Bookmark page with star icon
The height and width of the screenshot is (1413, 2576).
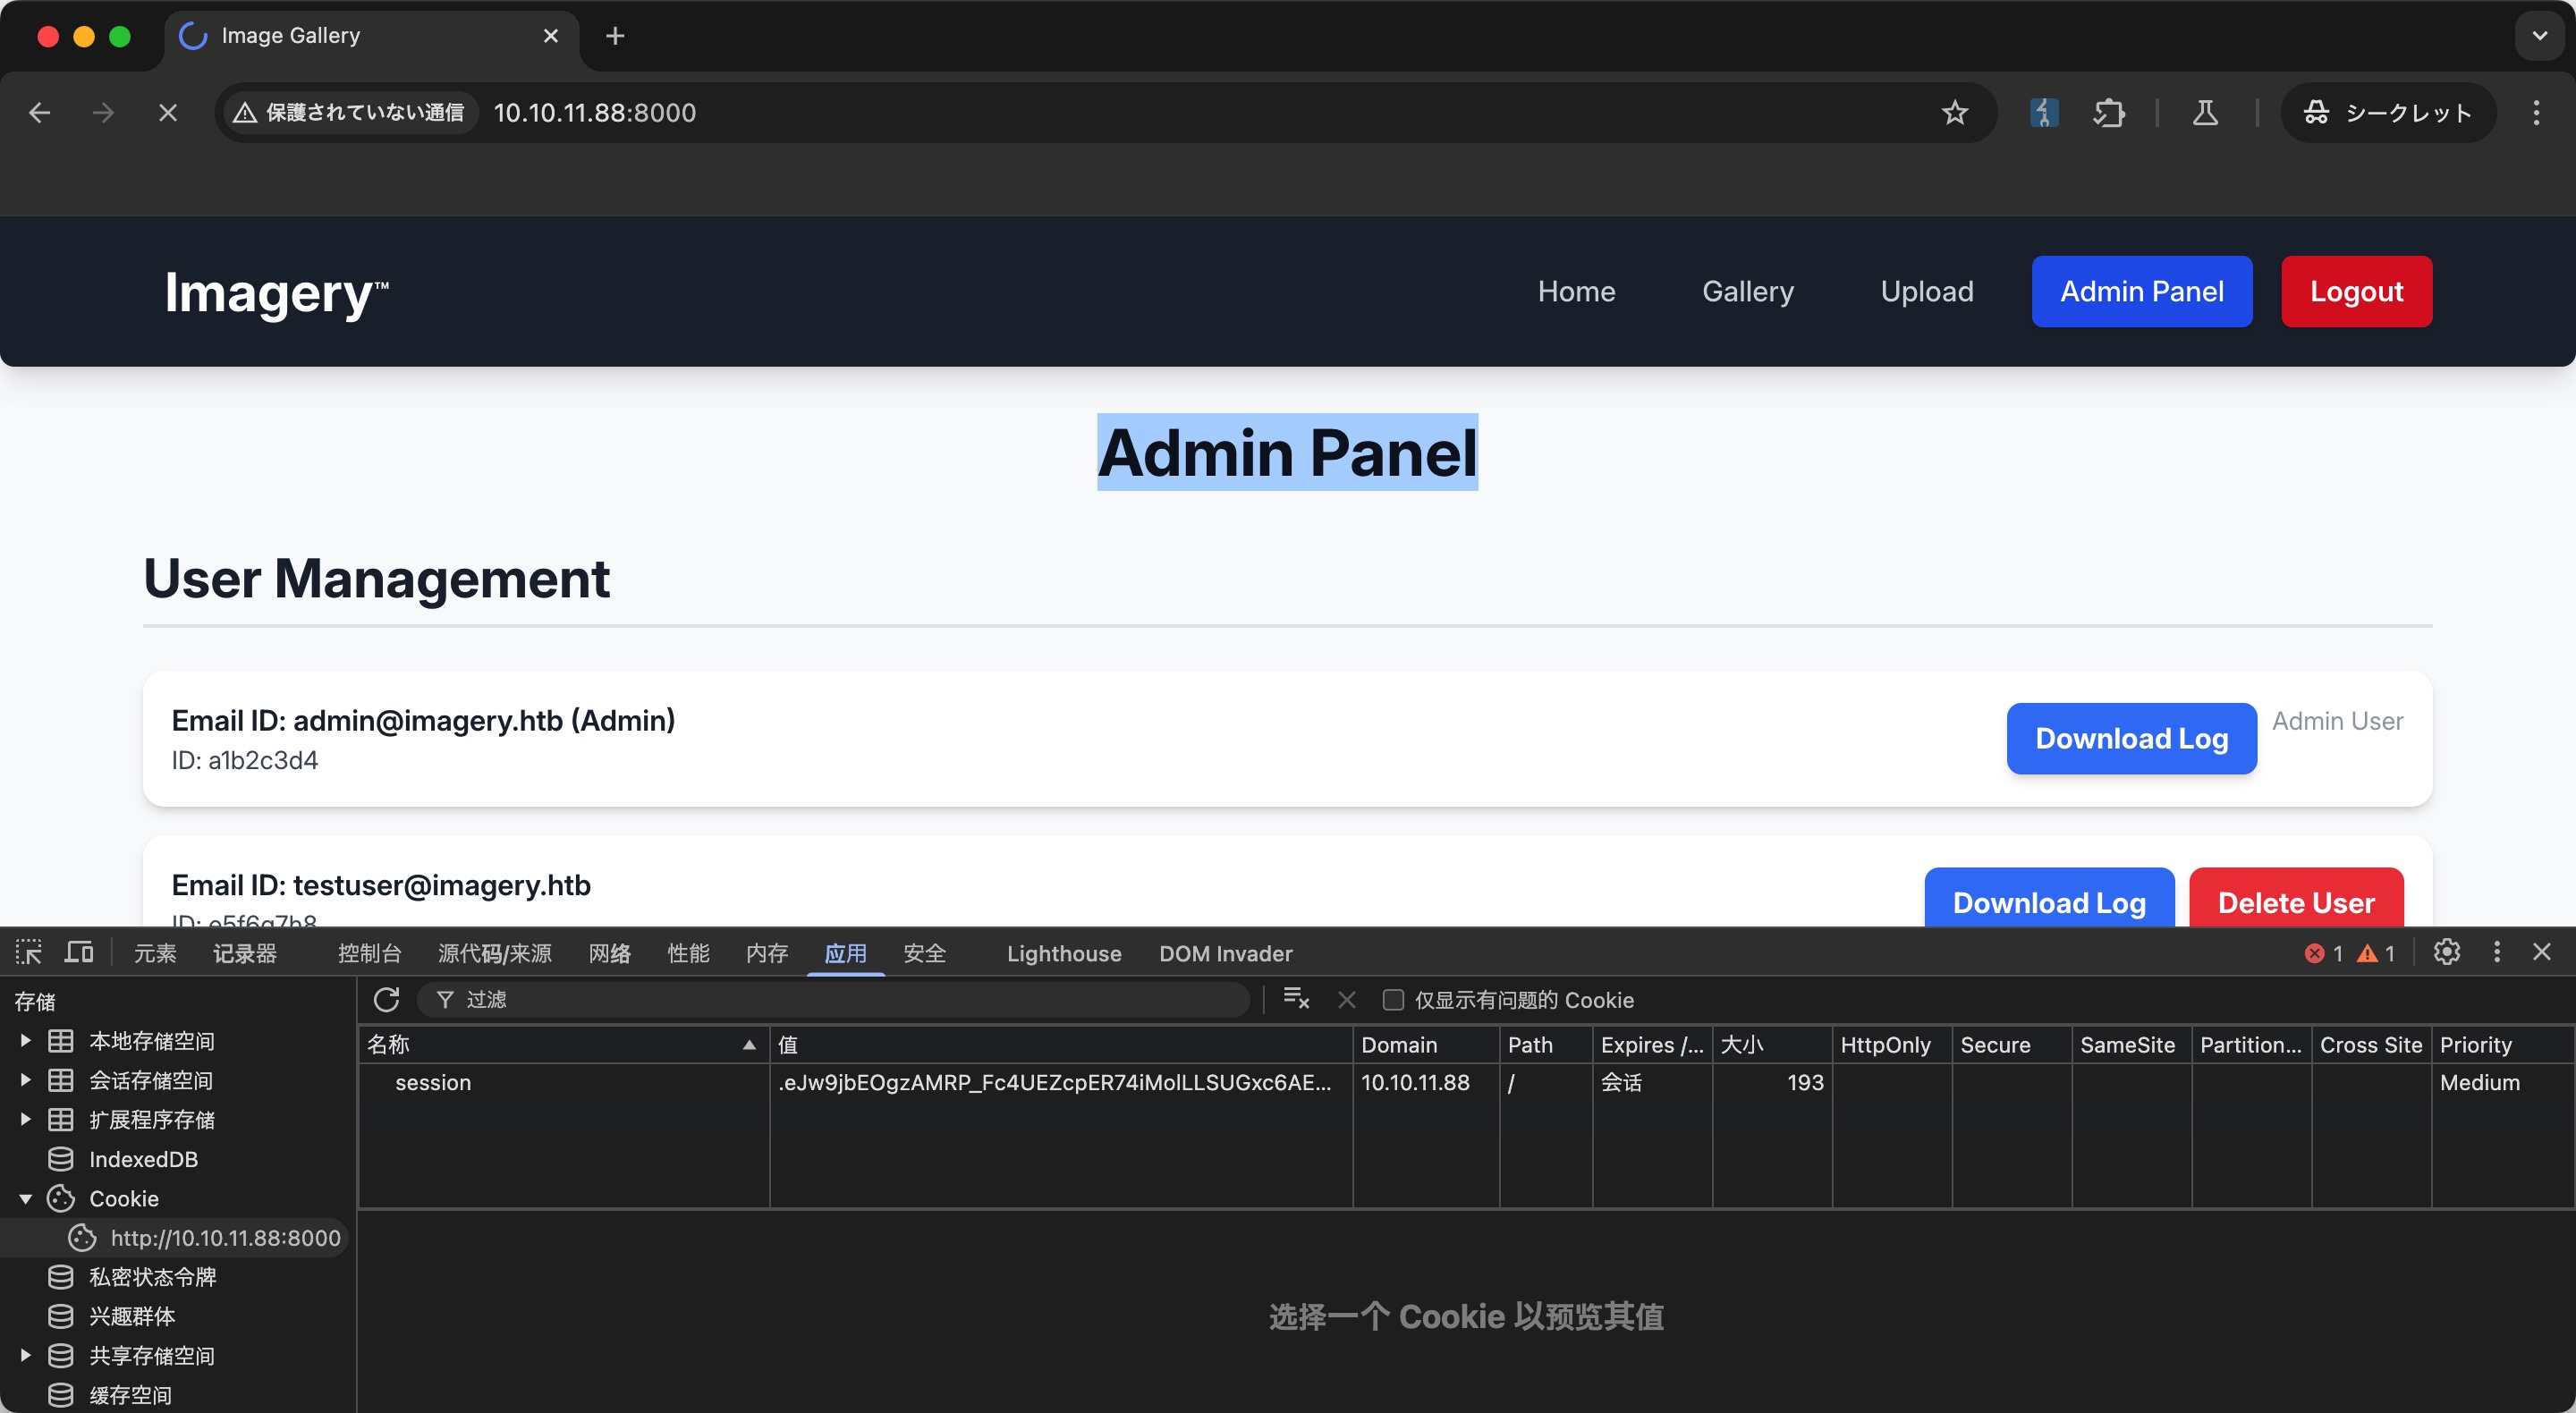coord(1954,113)
